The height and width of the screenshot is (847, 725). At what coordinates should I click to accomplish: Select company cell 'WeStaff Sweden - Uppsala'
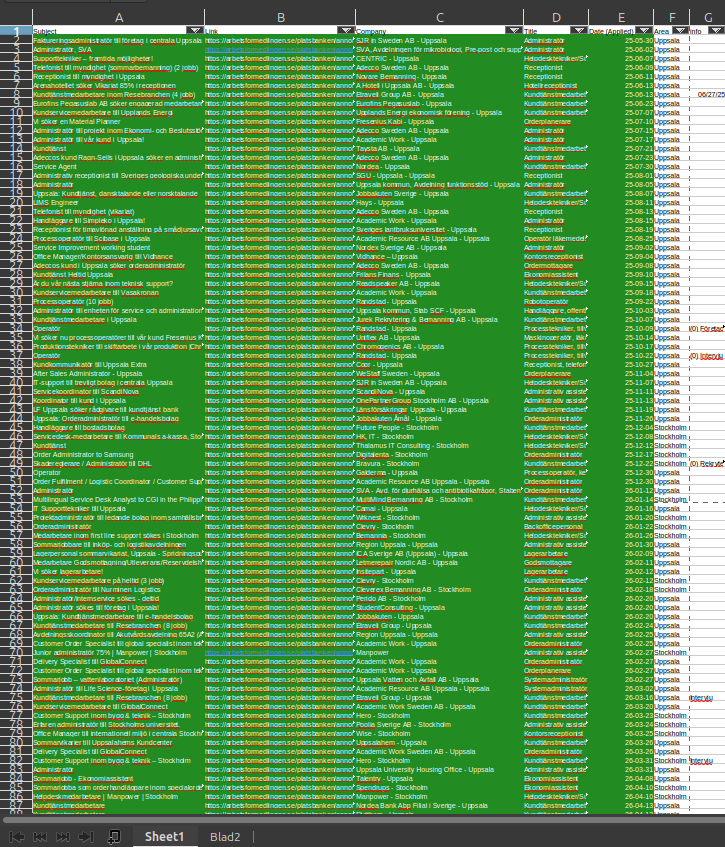click(x=439, y=374)
